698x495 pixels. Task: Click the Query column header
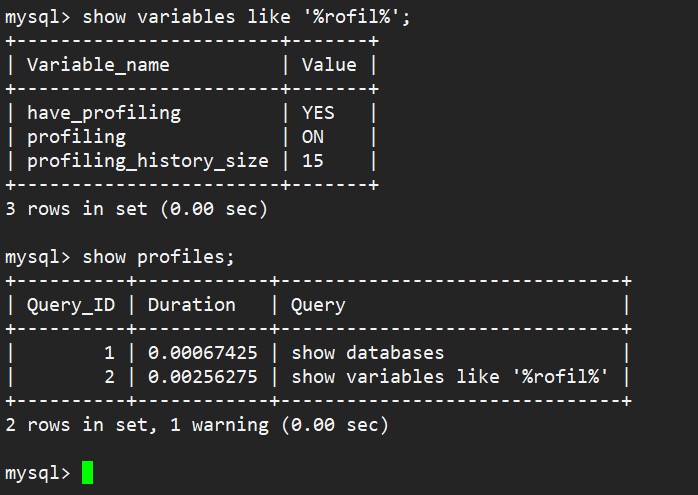[318, 305]
